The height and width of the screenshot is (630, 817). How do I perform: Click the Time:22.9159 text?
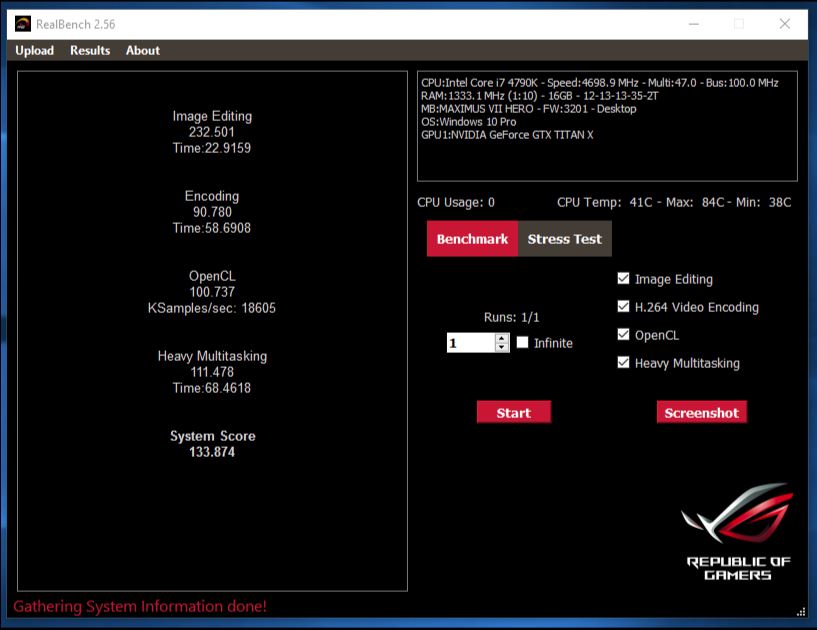click(x=212, y=148)
